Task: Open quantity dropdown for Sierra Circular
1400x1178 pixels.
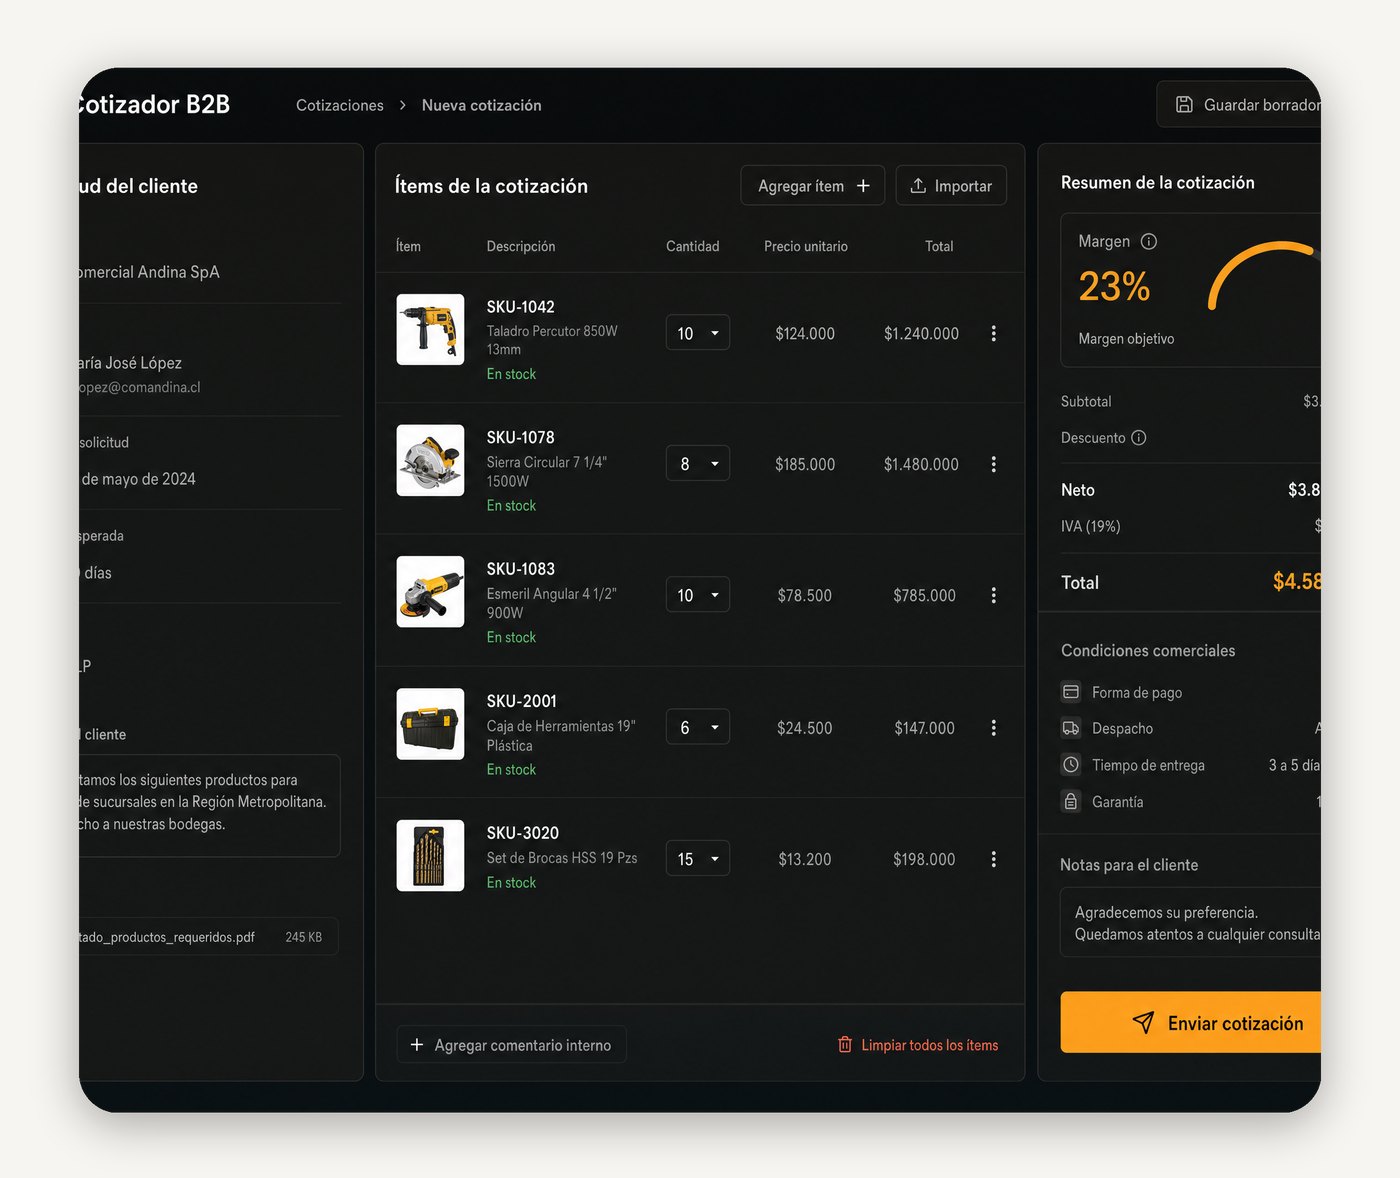Action: tap(698, 463)
